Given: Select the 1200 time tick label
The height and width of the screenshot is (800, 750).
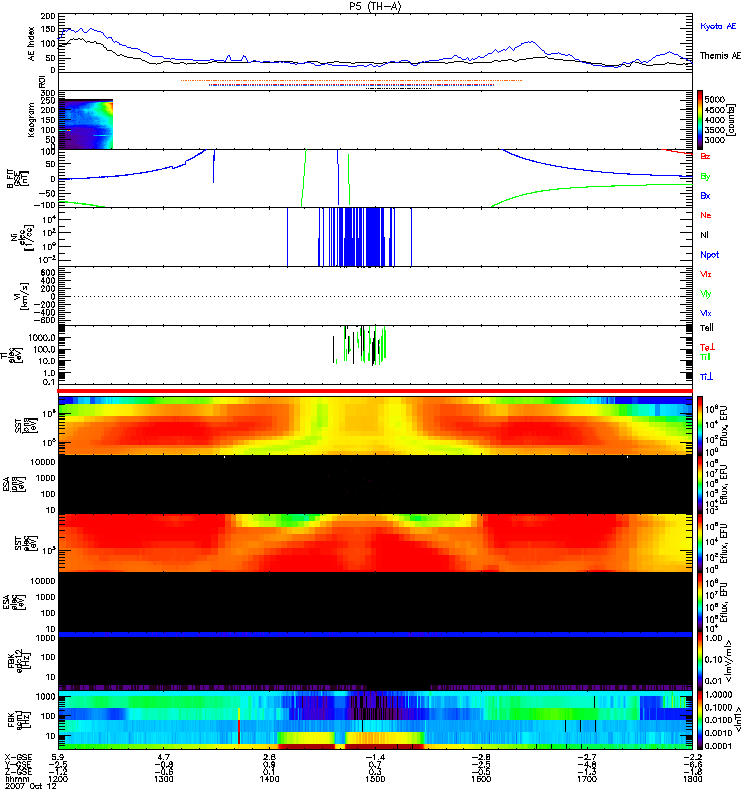Looking at the screenshot, I should pos(58,779).
